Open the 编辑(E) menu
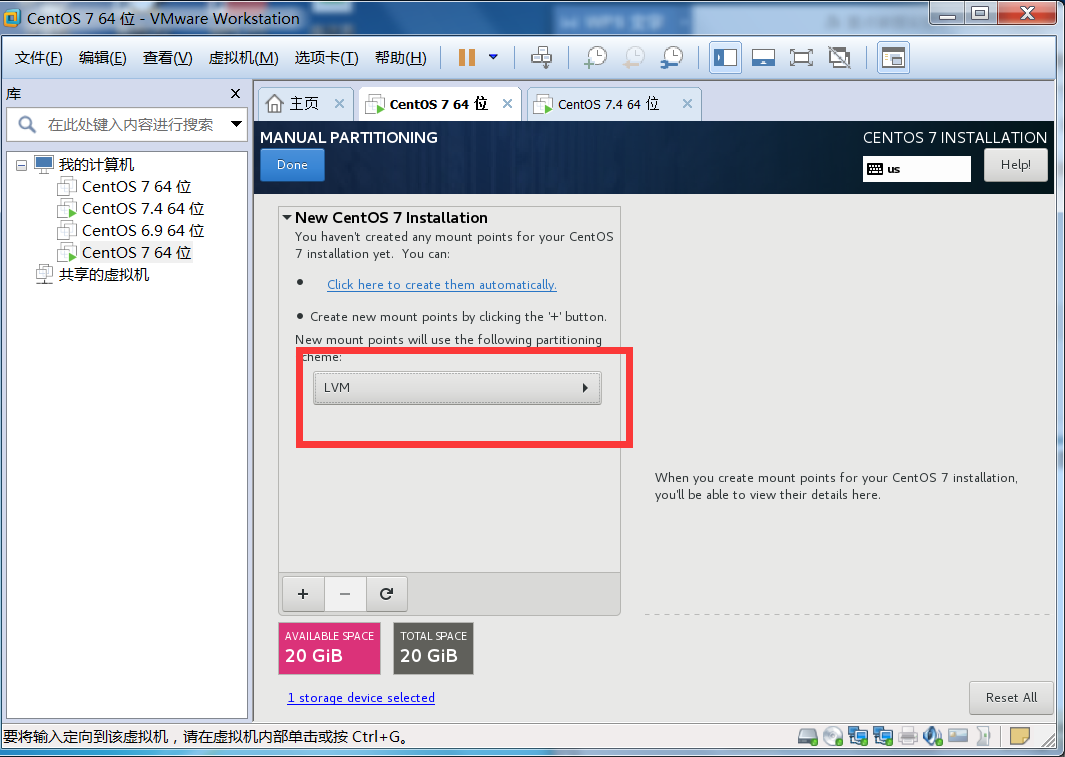 tap(103, 58)
